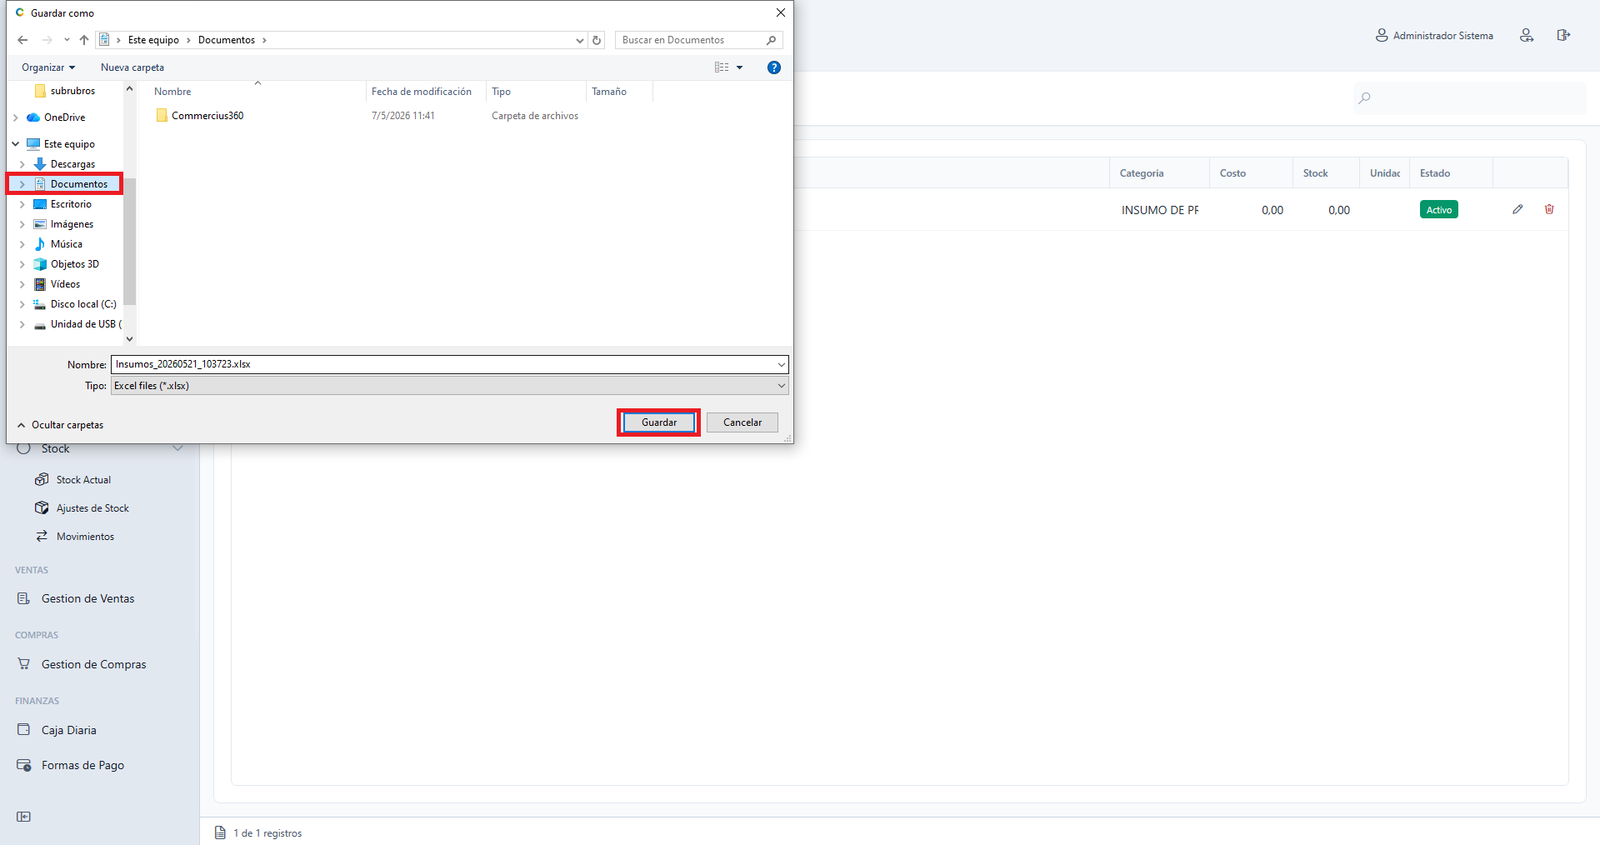The image size is (1600, 845).
Task: Click the refresh address bar icon
Action: (597, 40)
